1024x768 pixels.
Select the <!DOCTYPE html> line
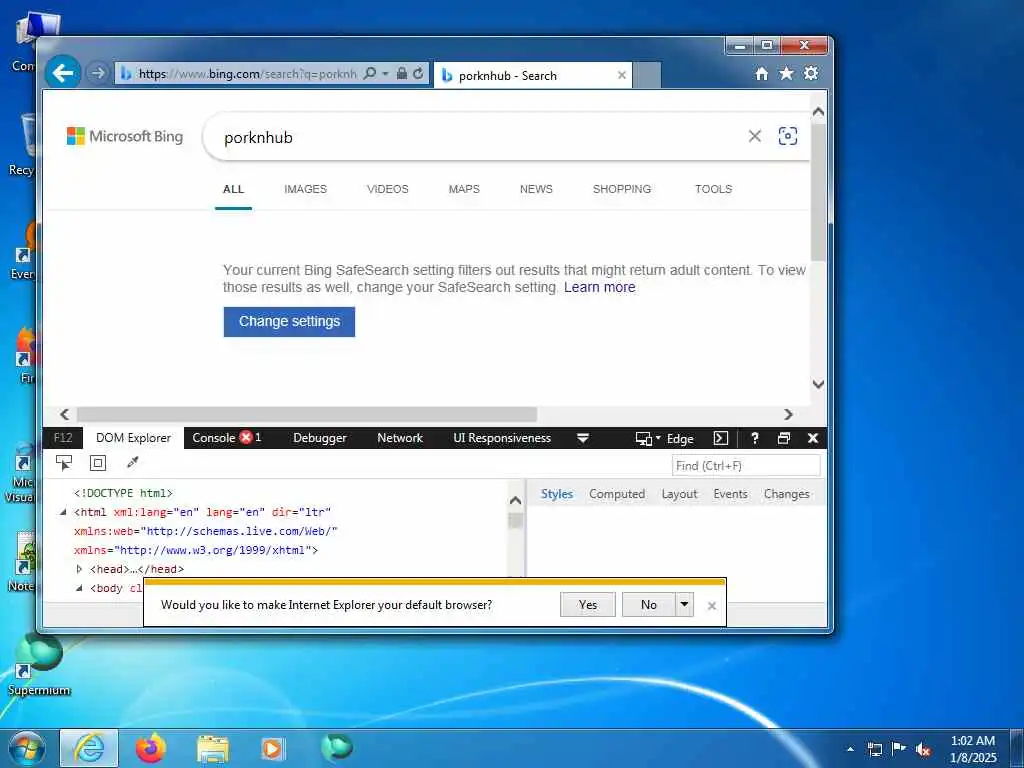tap(123, 493)
